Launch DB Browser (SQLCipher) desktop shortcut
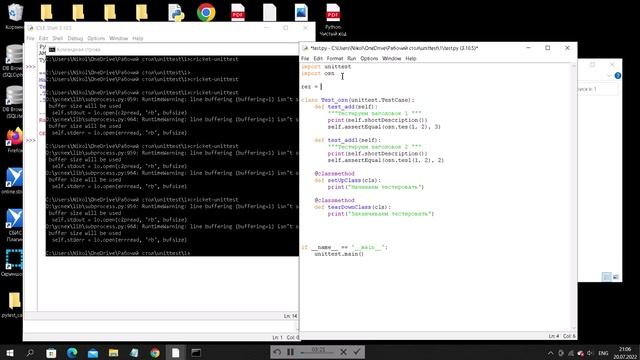Viewport: 640px width, 360px height. 13,60
